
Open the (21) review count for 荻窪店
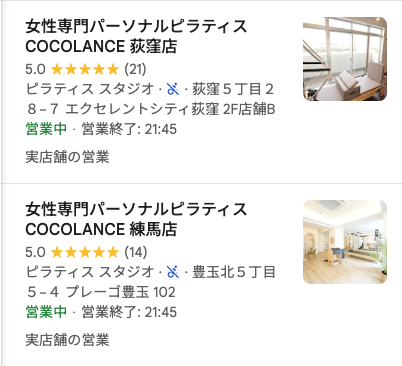[135, 69]
